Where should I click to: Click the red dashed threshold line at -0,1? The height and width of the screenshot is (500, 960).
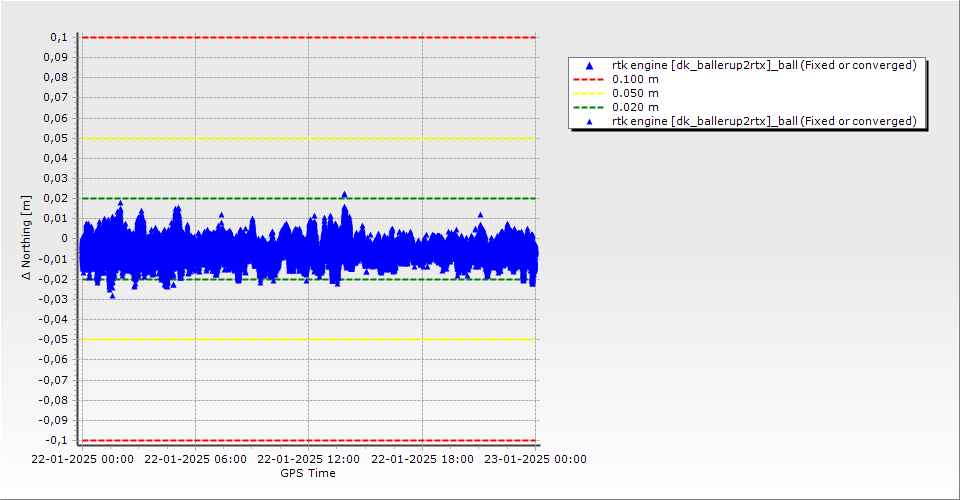click(309, 441)
